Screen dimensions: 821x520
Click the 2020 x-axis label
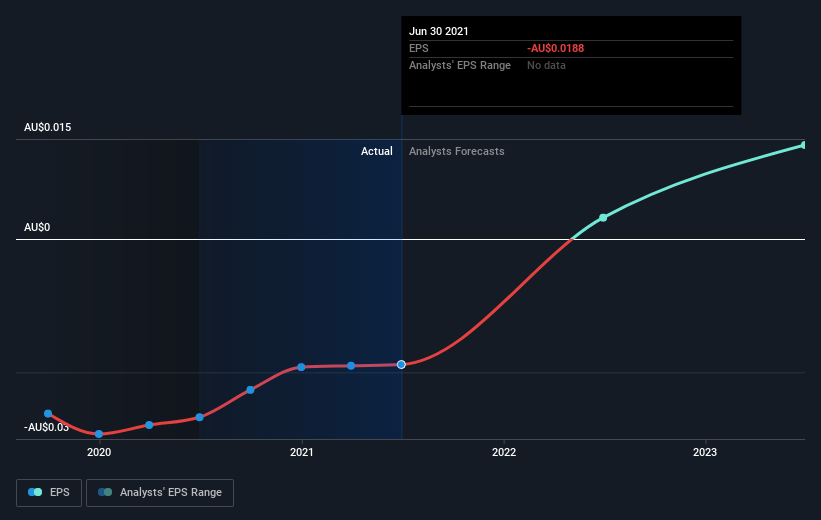(99, 452)
